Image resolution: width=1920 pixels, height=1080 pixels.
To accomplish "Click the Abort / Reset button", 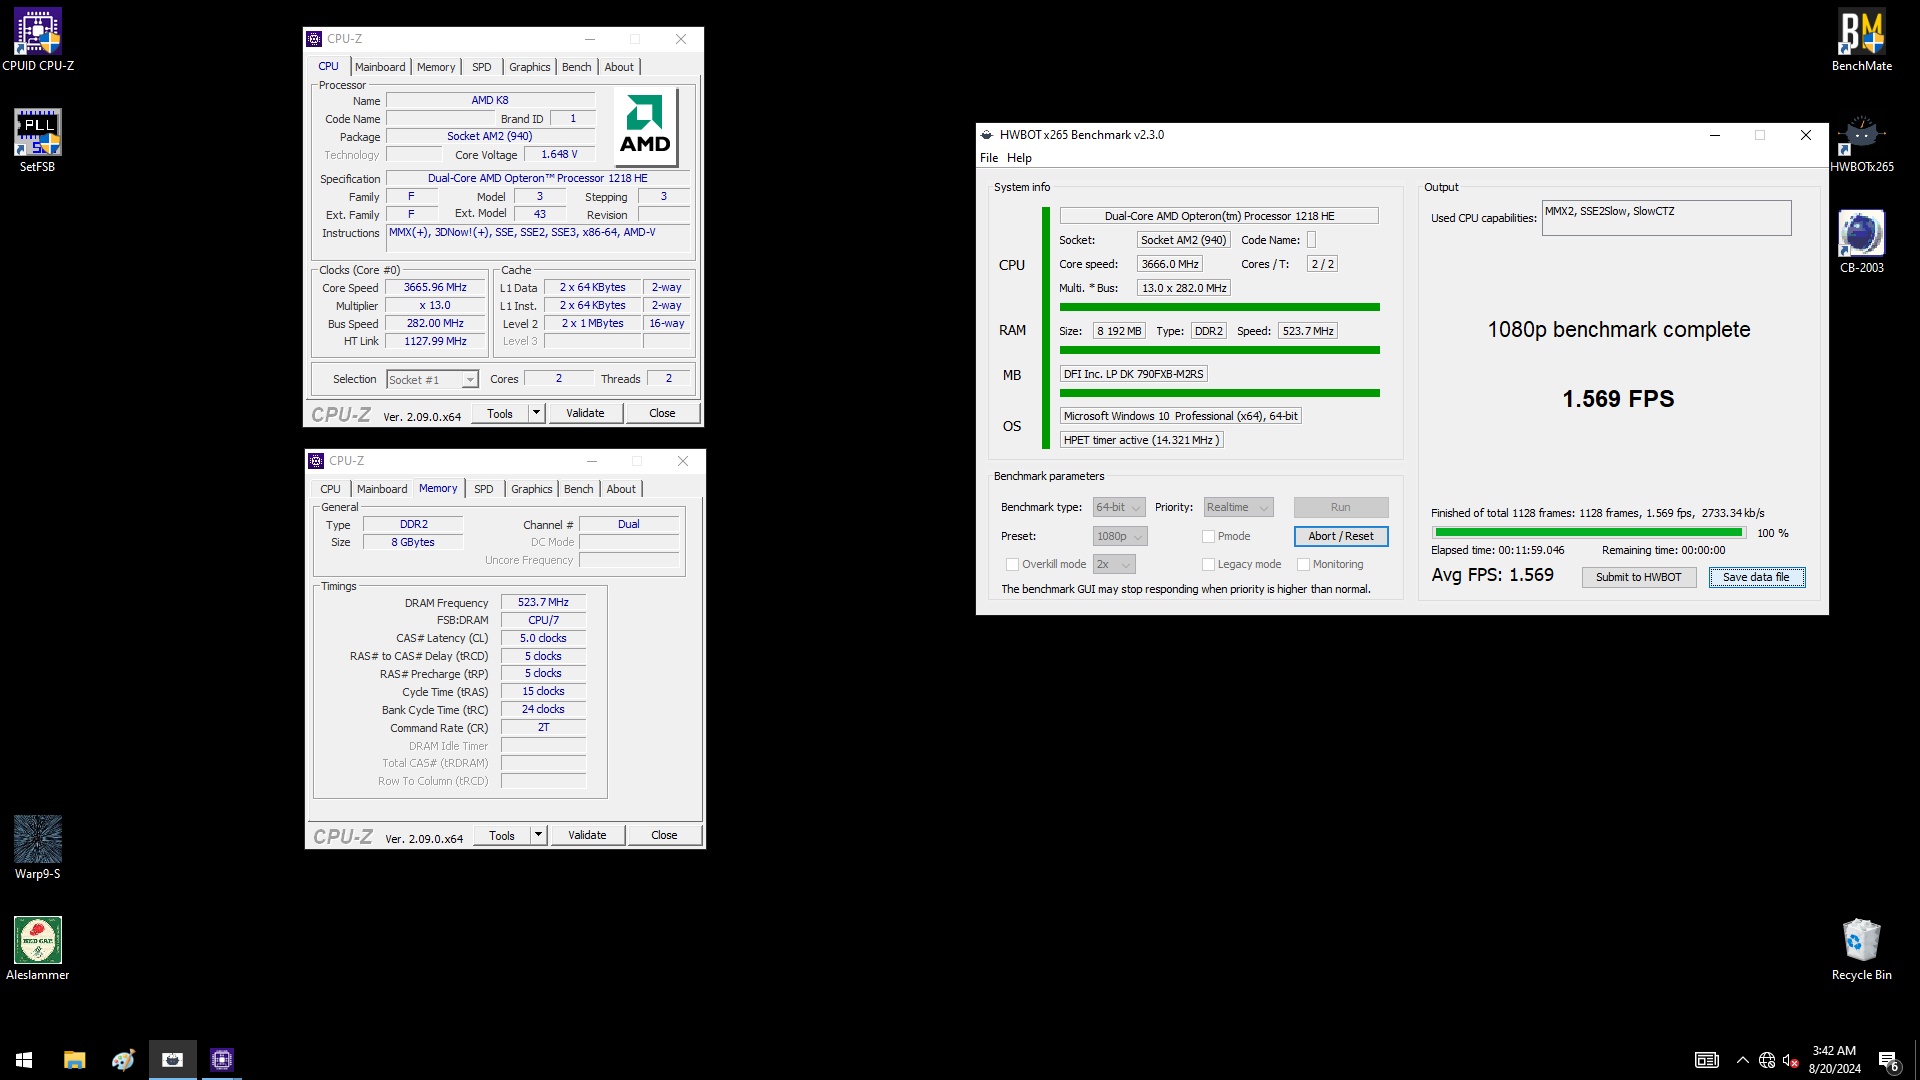I will click(x=1341, y=537).
